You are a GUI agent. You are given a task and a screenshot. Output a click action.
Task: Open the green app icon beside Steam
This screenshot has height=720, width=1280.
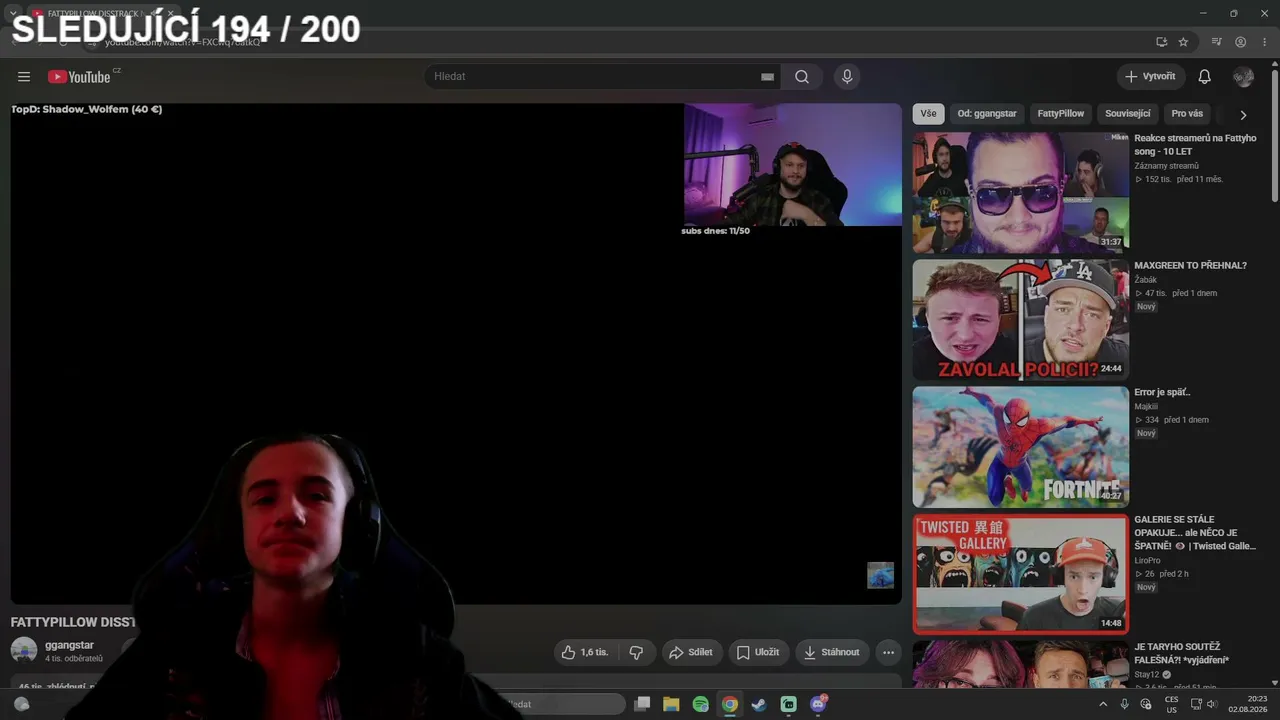click(788, 704)
